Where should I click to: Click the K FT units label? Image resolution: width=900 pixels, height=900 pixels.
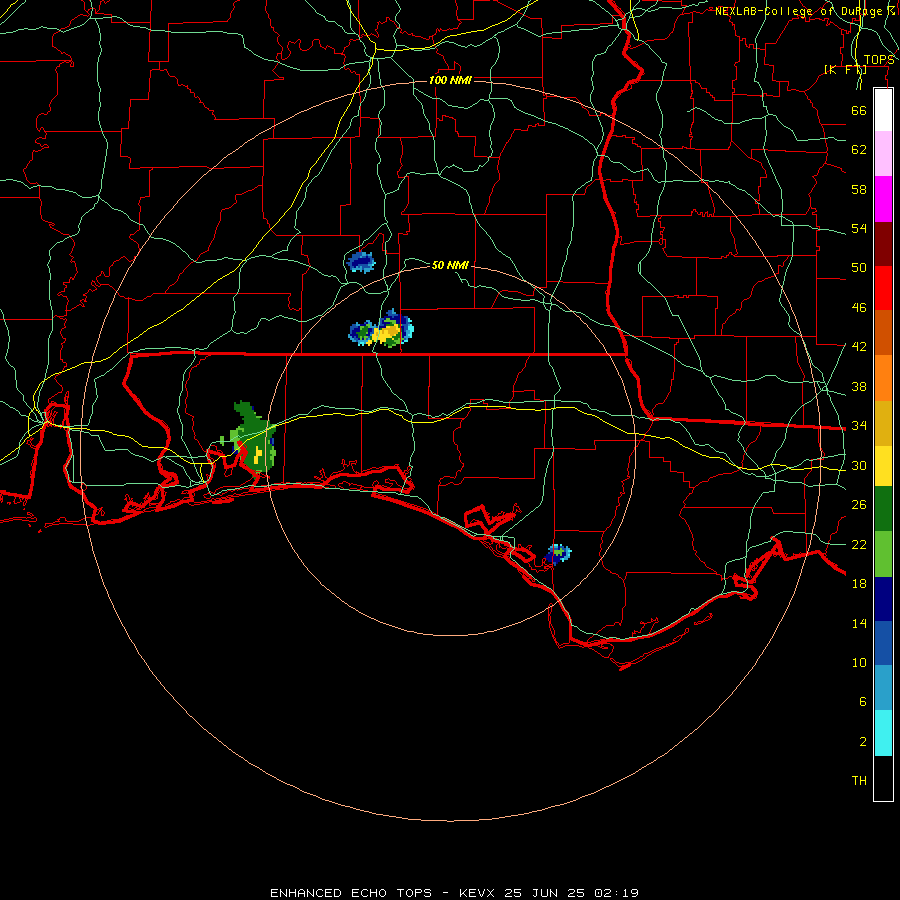coord(845,69)
